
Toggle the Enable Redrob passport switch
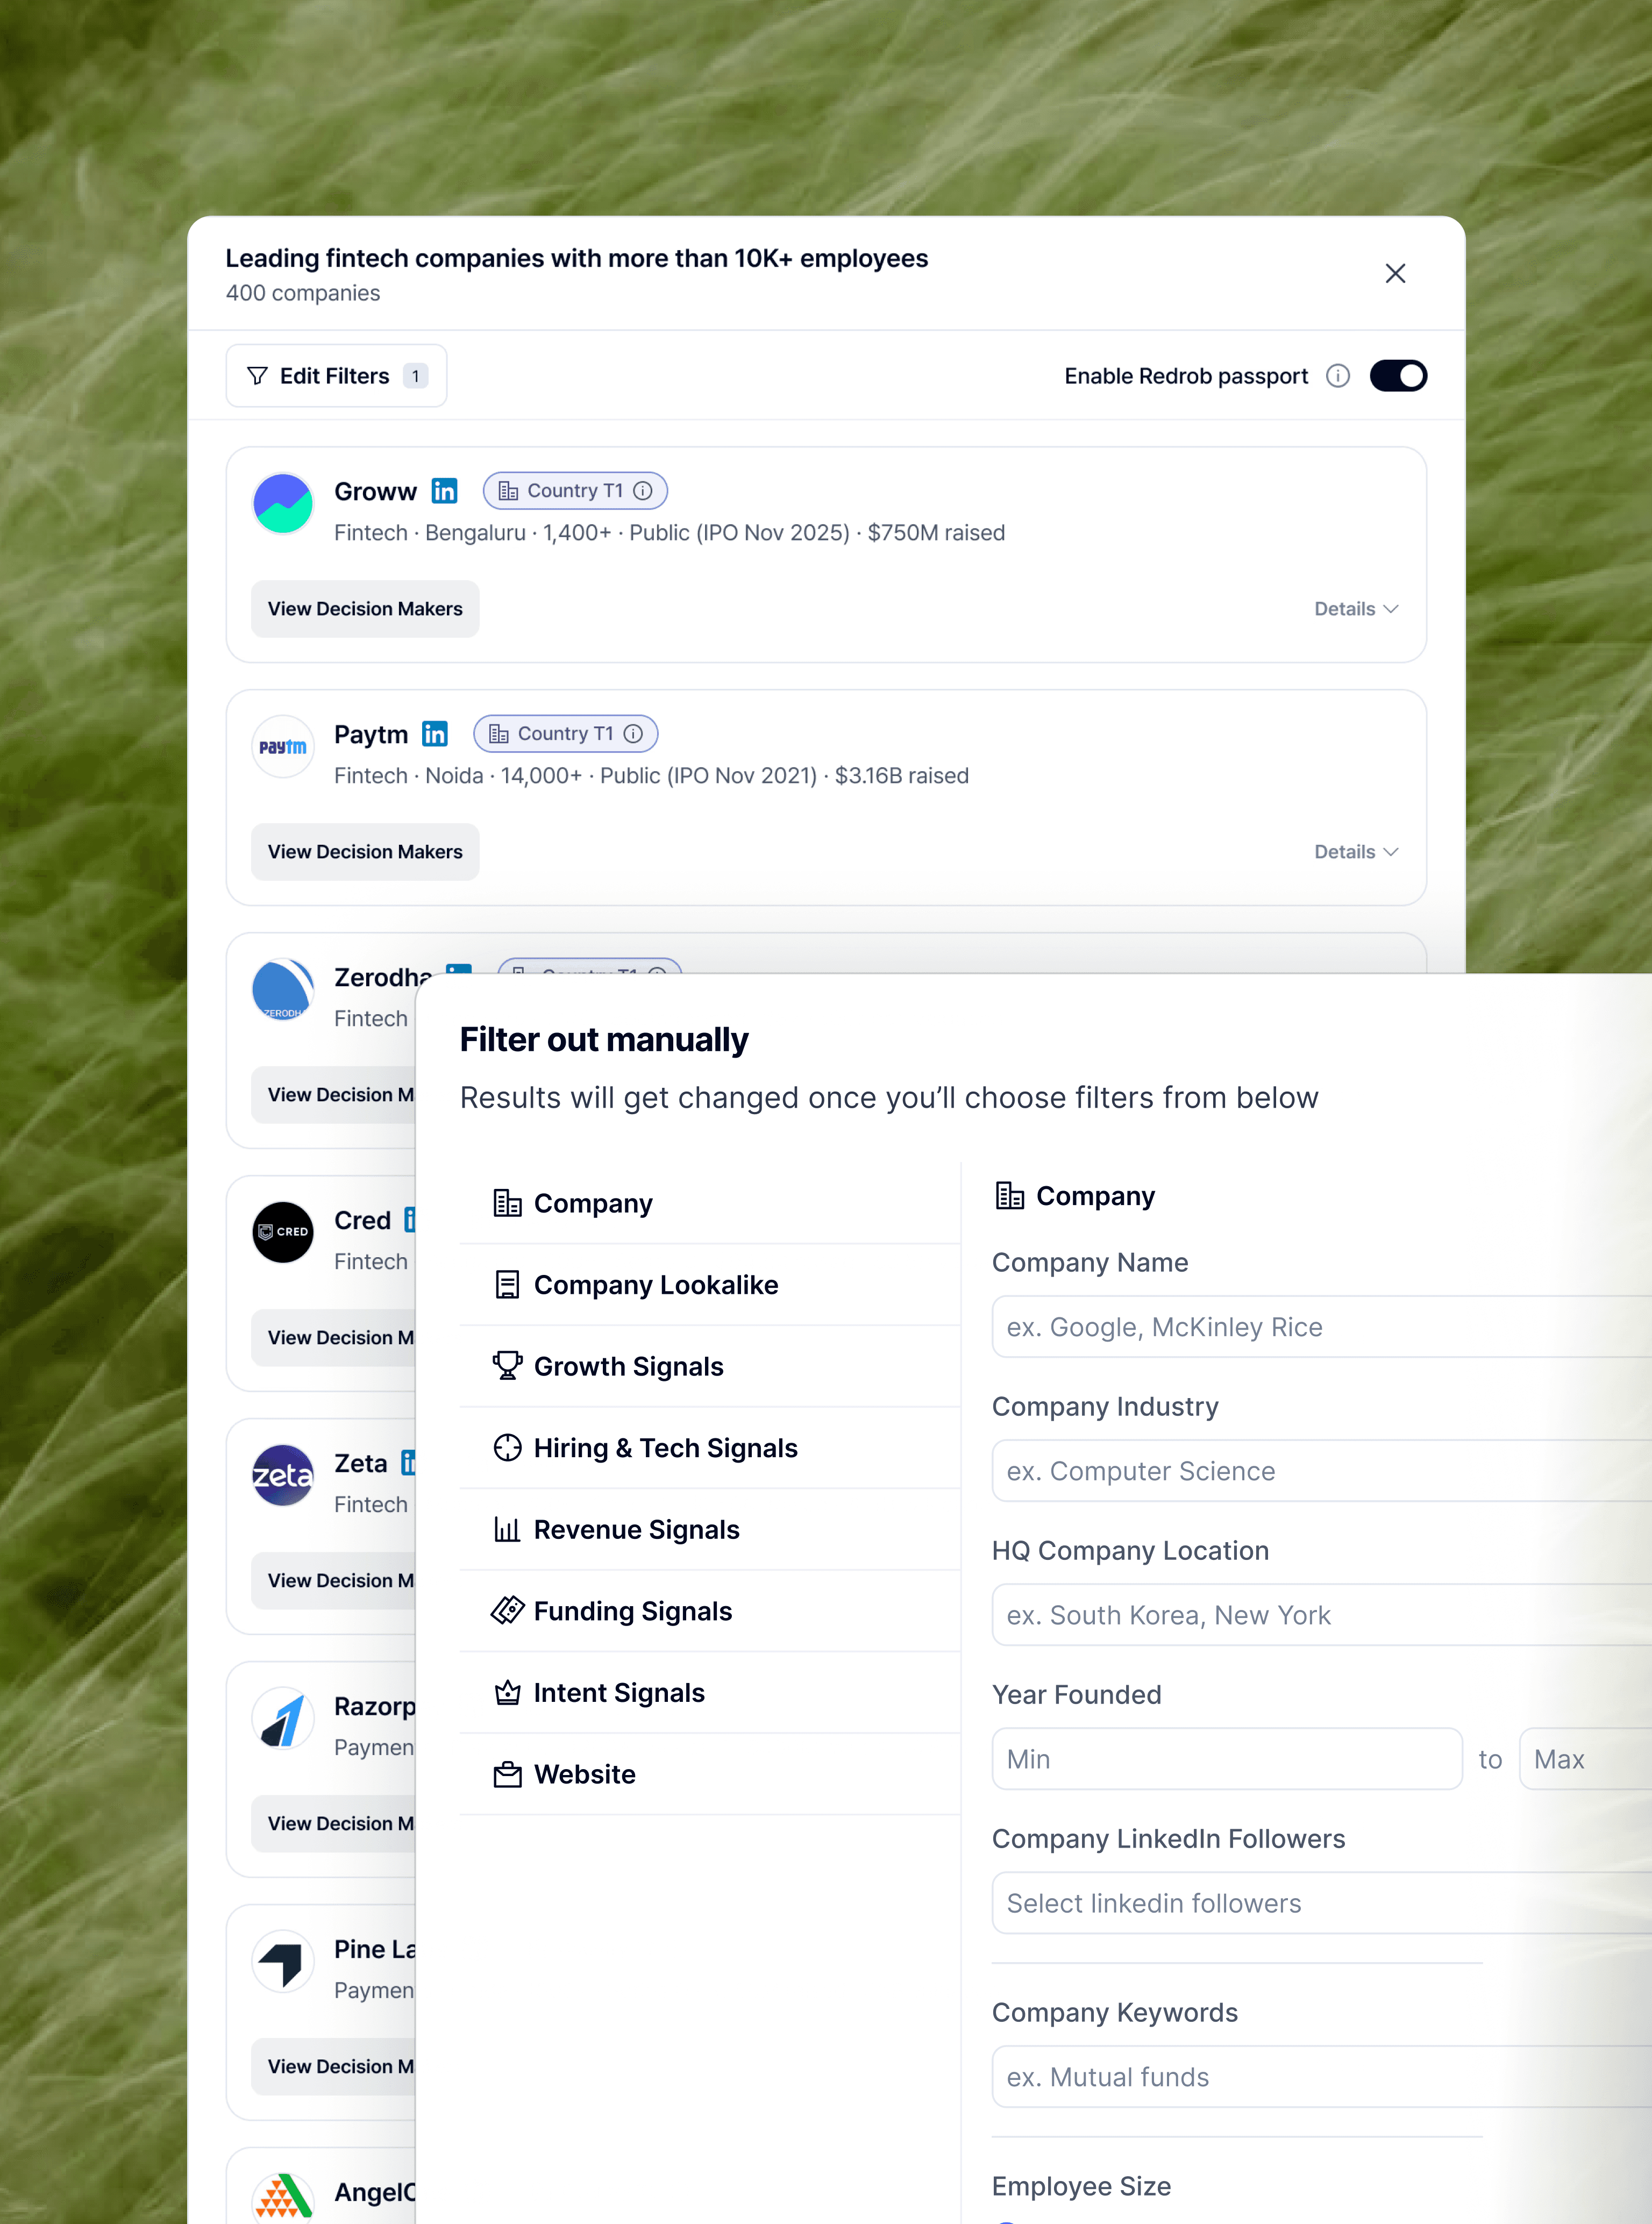click(1397, 376)
